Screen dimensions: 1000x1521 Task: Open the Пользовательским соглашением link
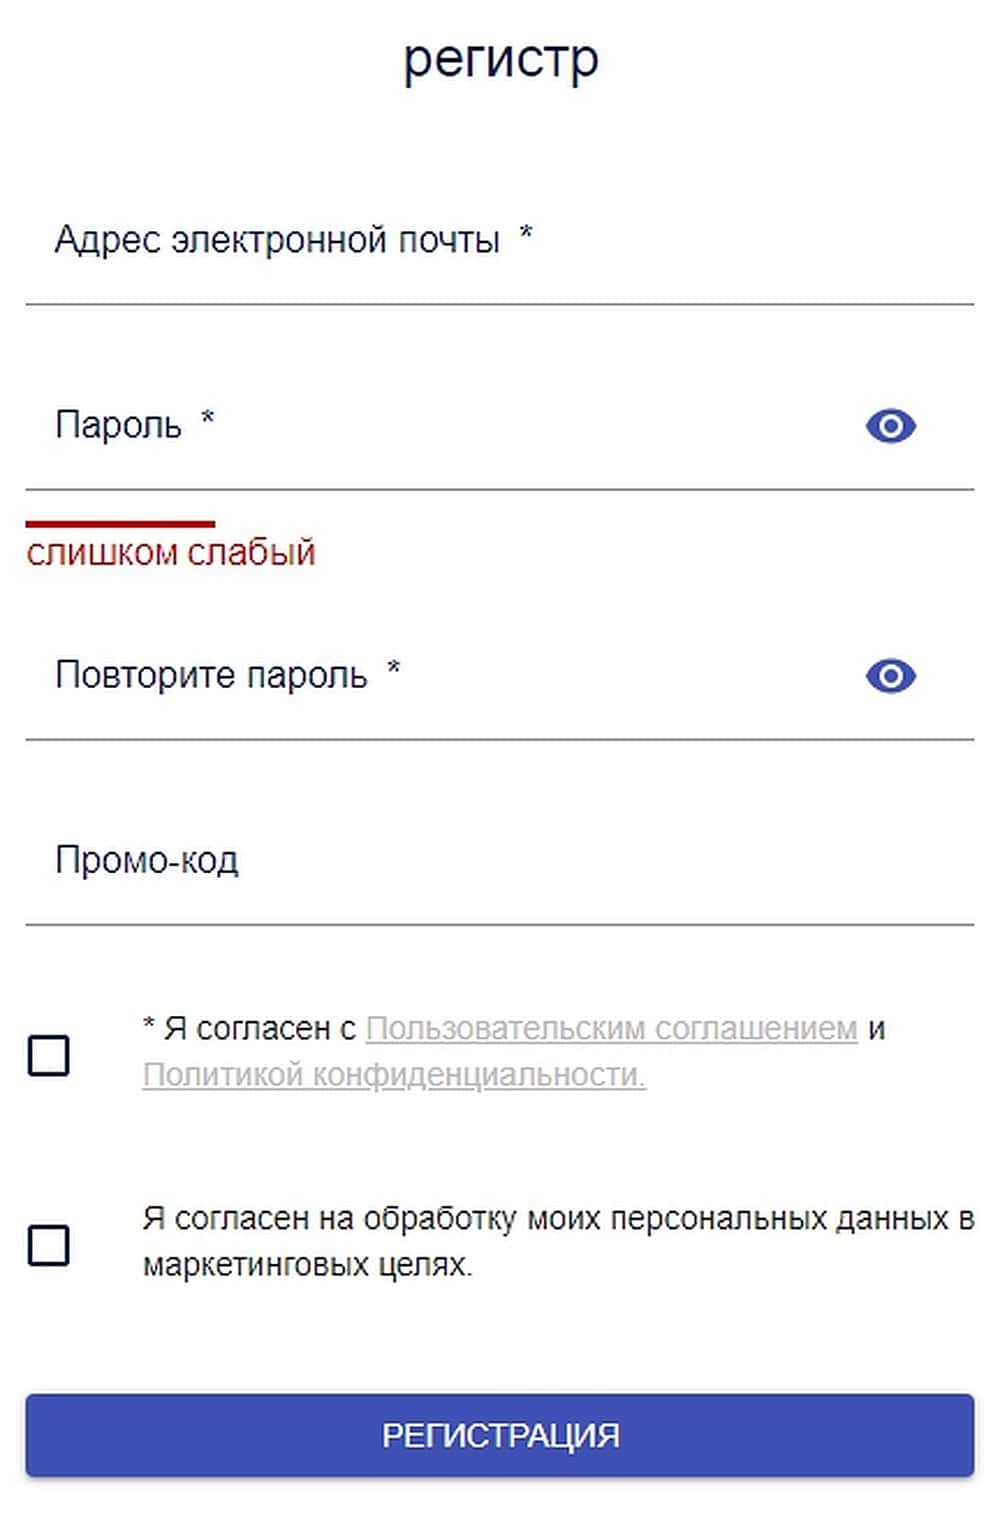point(611,1029)
